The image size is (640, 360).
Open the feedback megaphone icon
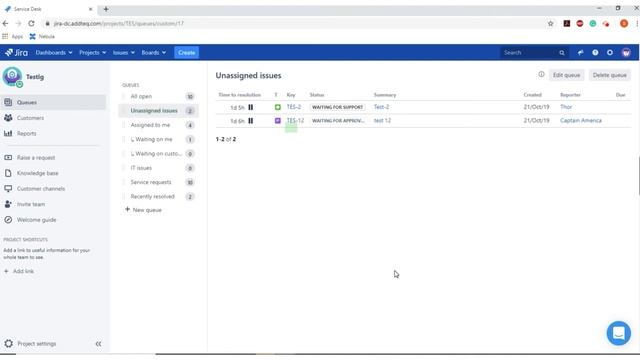click(x=580, y=53)
